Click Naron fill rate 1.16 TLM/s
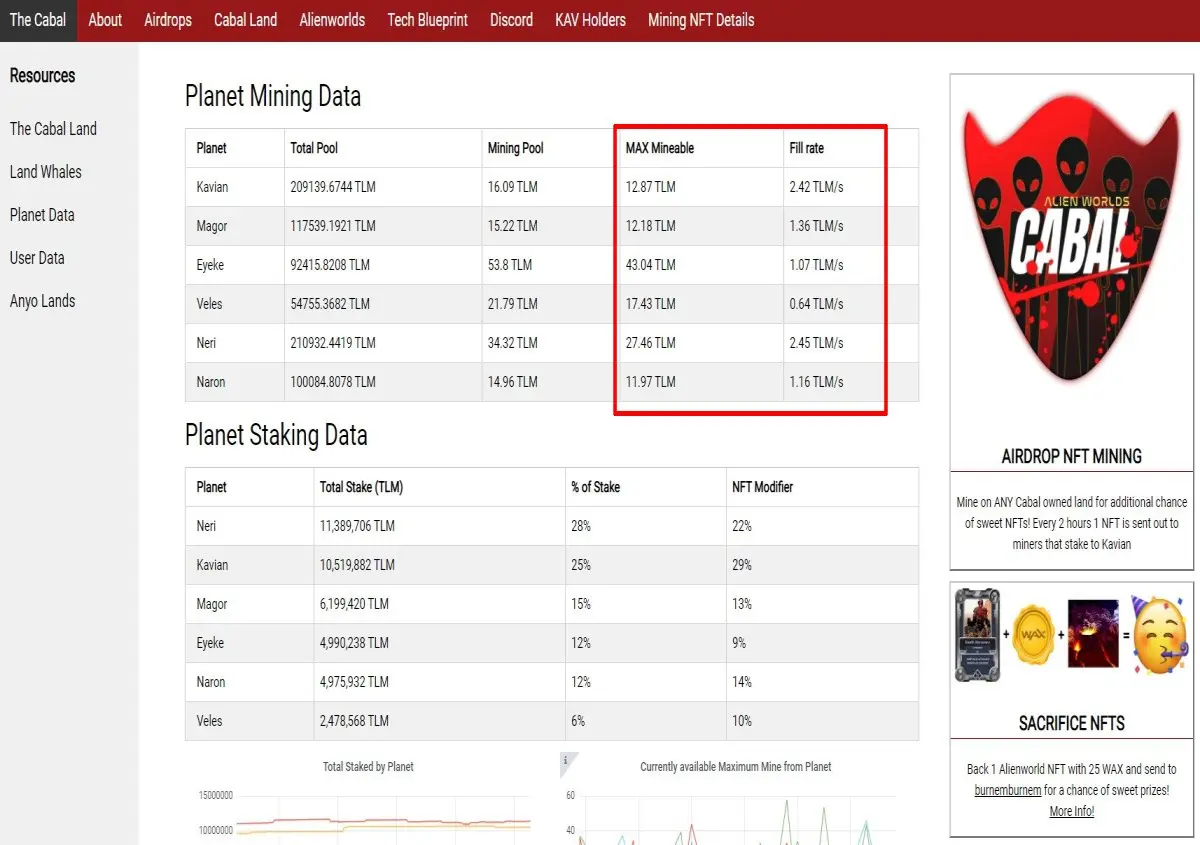The image size is (1200, 845). tap(816, 382)
